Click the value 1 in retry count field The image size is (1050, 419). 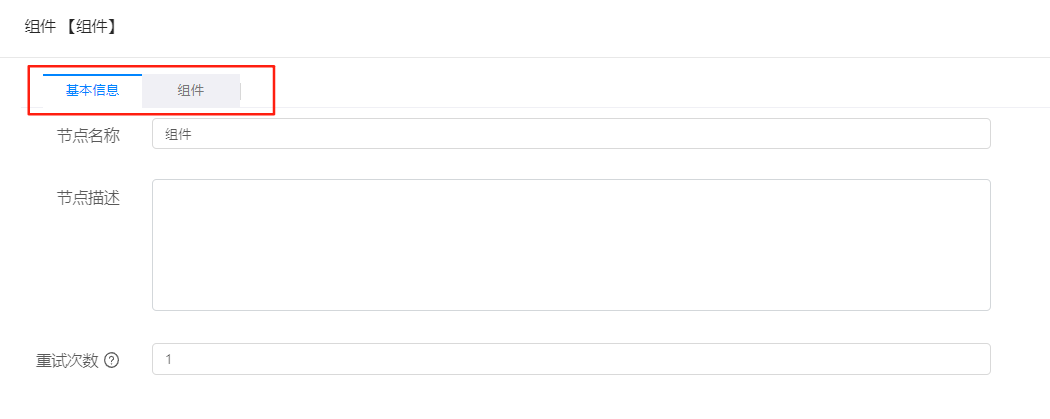[x=169, y=359]
